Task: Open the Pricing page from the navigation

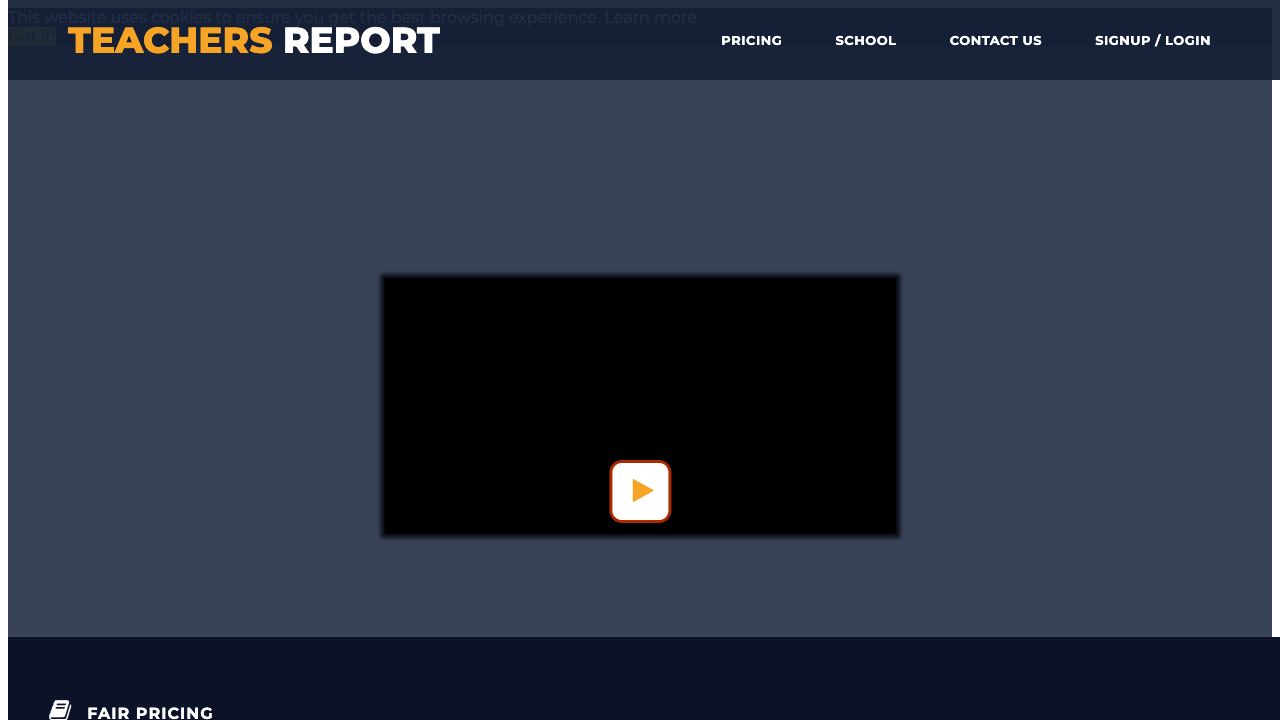Action: (x=751, y=40)
